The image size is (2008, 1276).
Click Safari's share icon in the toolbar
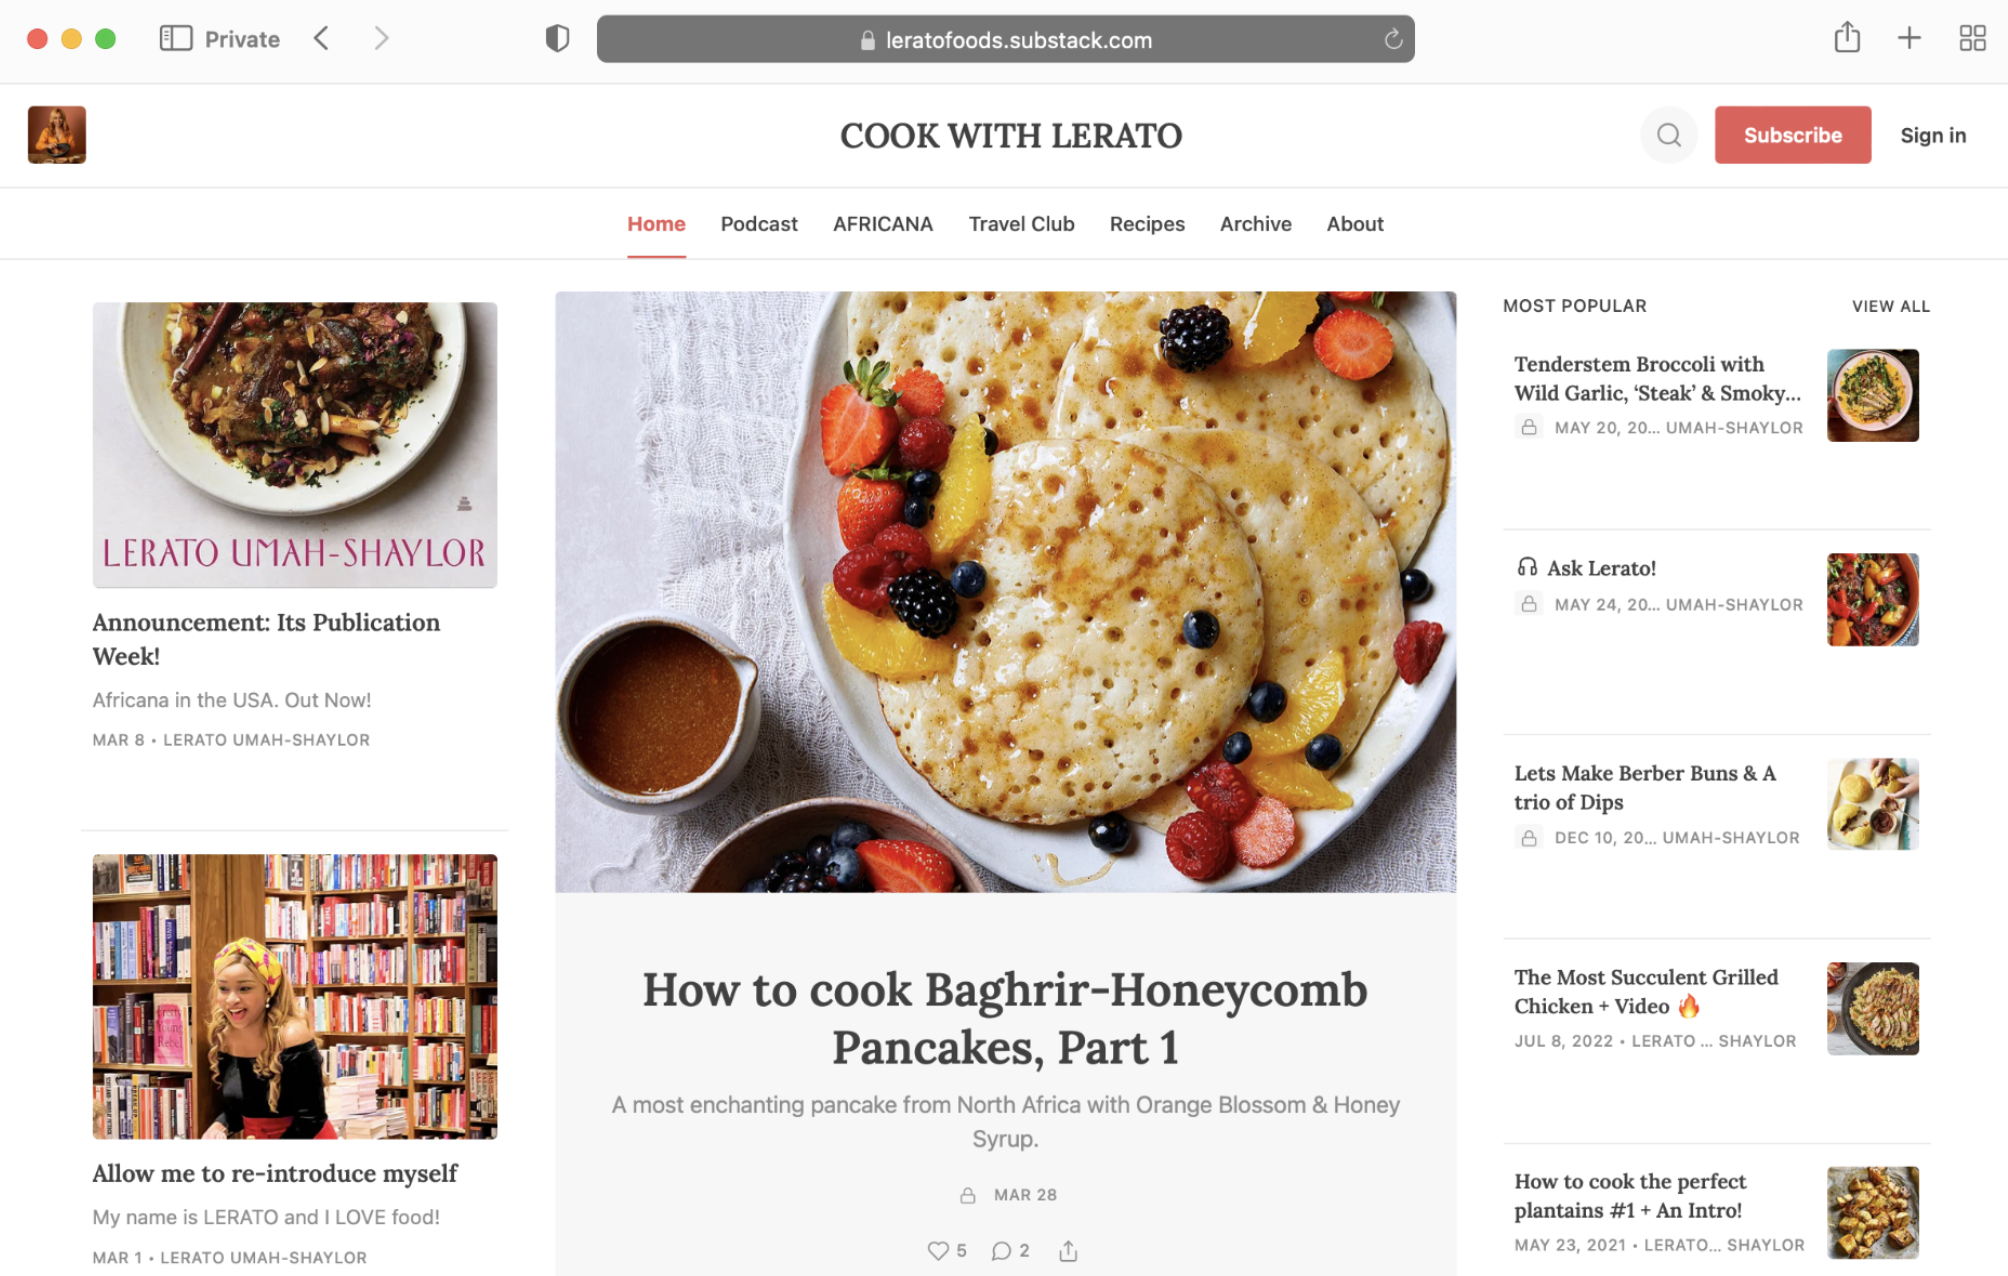(x=1847, y=38)
